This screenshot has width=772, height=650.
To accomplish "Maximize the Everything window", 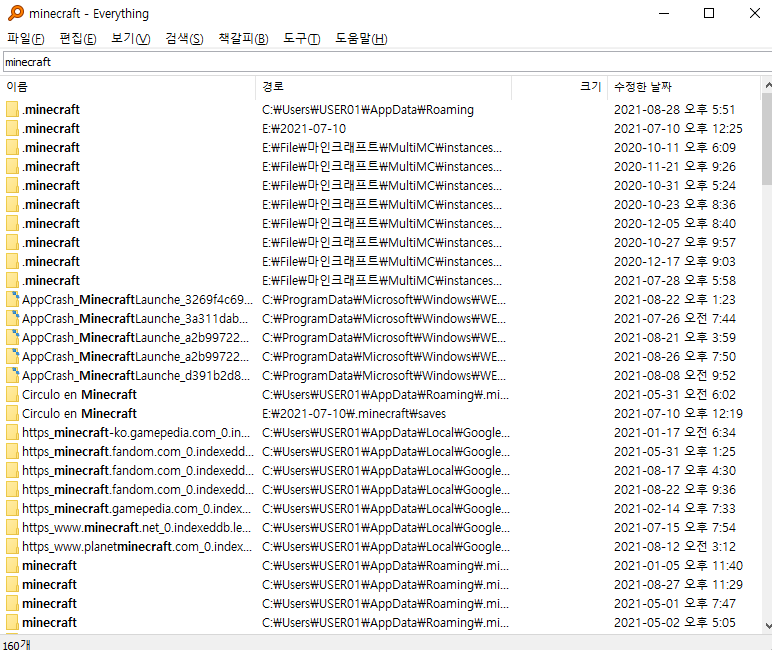I will point(709,13).
